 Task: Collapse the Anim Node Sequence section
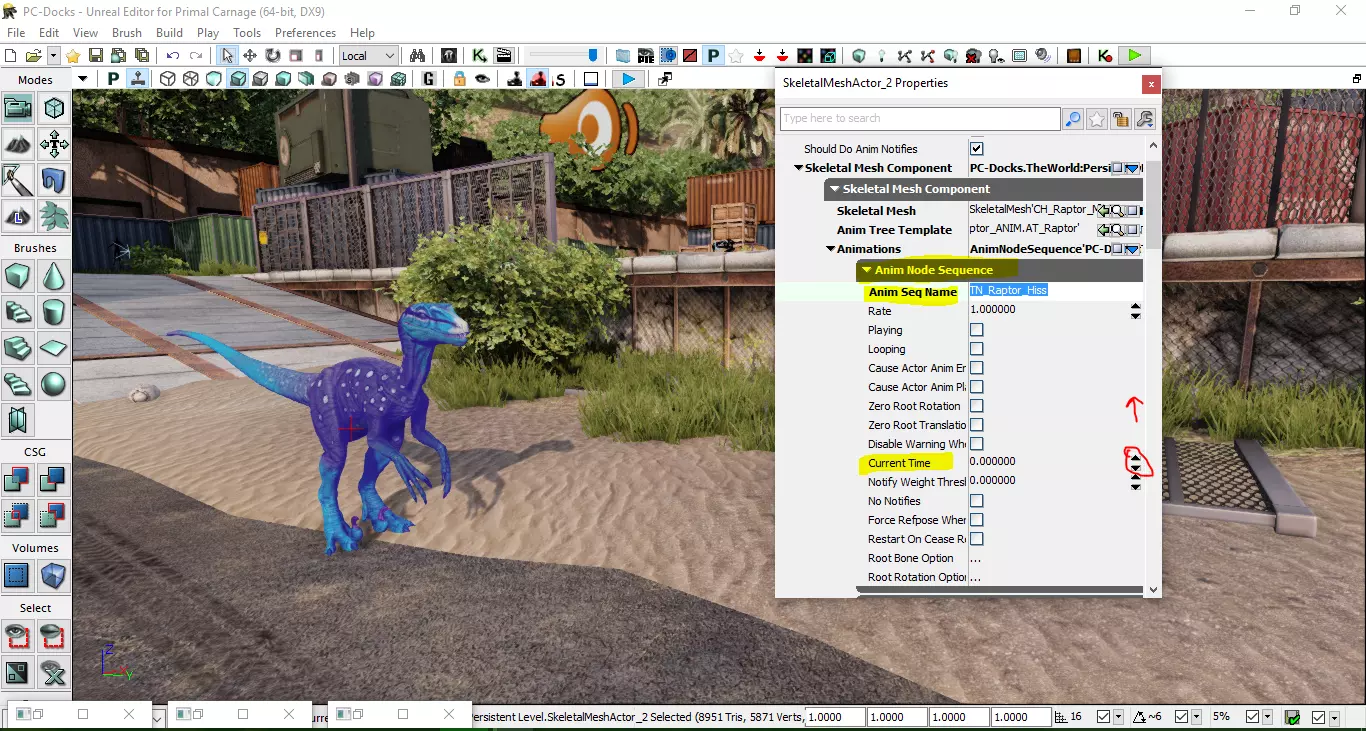[x=866, y=270]
